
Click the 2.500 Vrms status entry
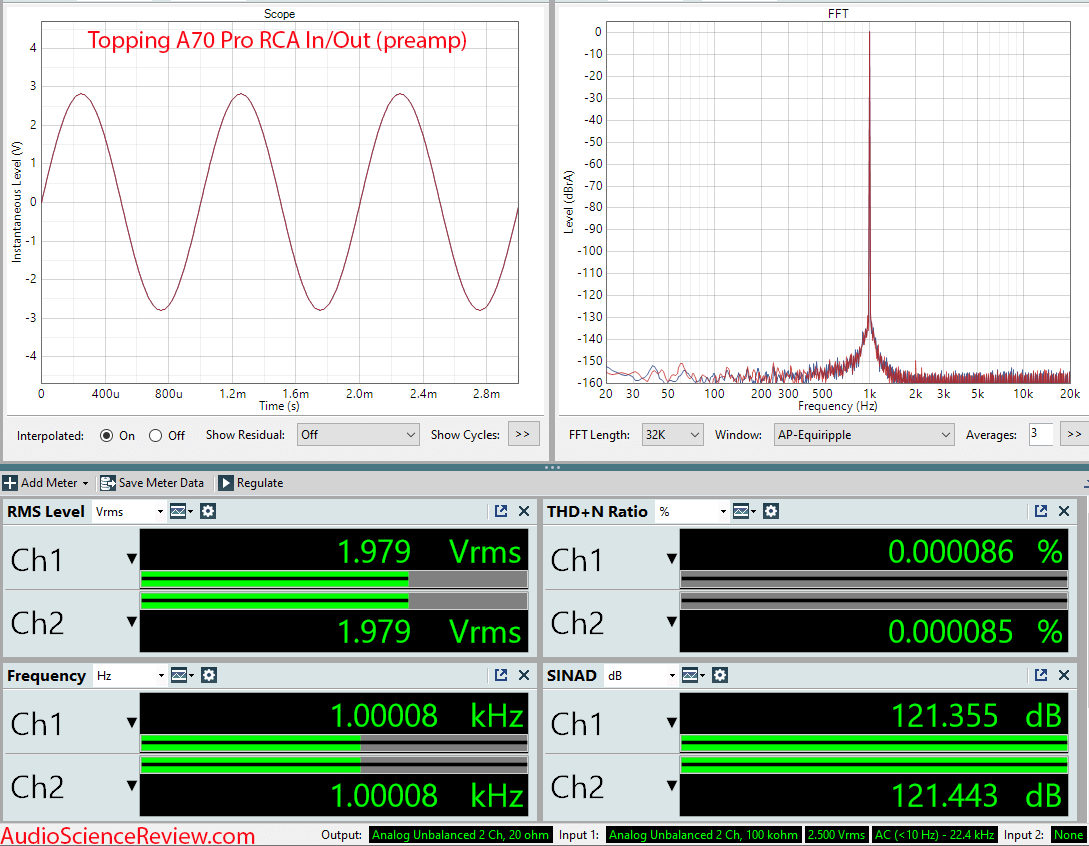pyautogui.click(x=836, y=835)
